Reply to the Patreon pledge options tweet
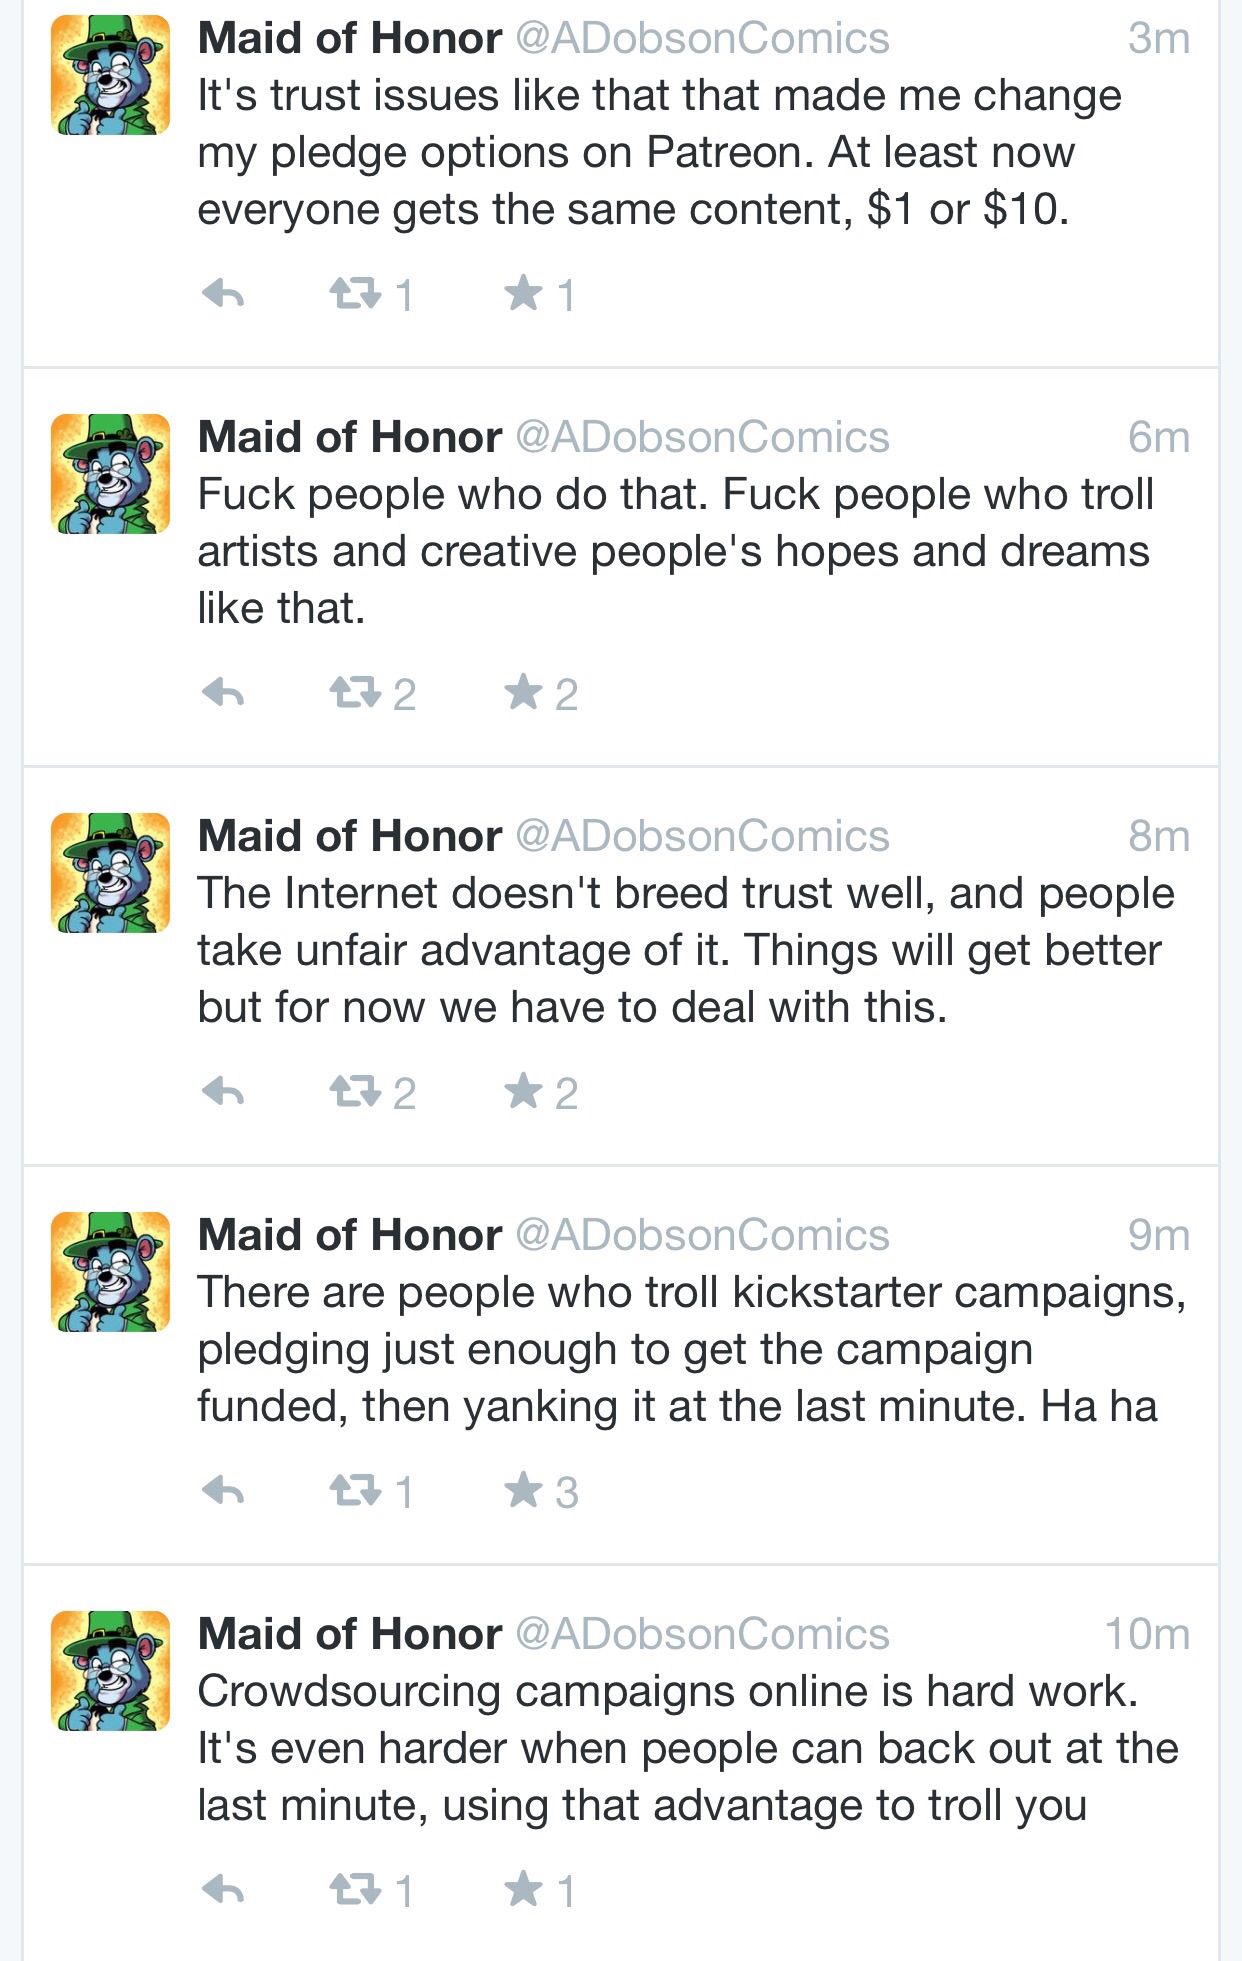 click(x=223, y=294)
